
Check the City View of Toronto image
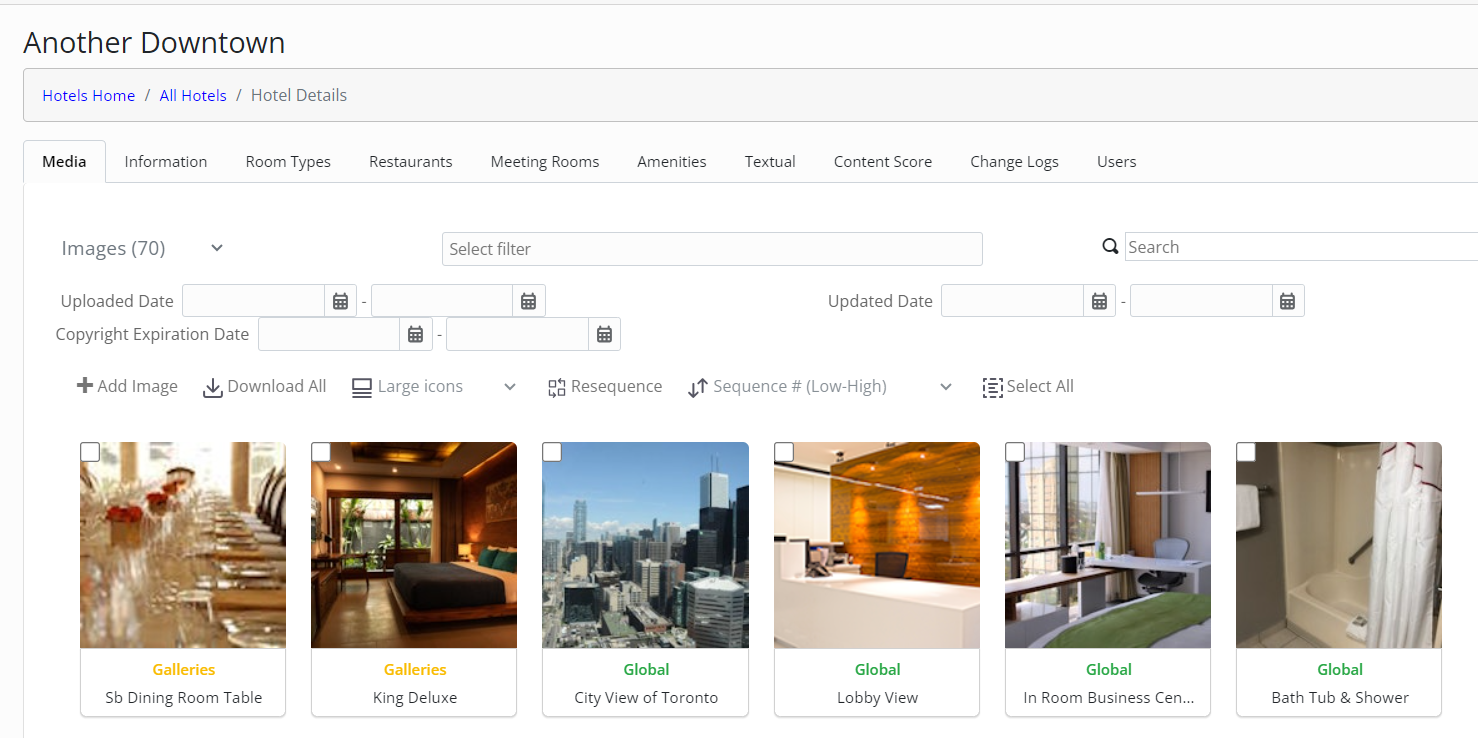552,452
